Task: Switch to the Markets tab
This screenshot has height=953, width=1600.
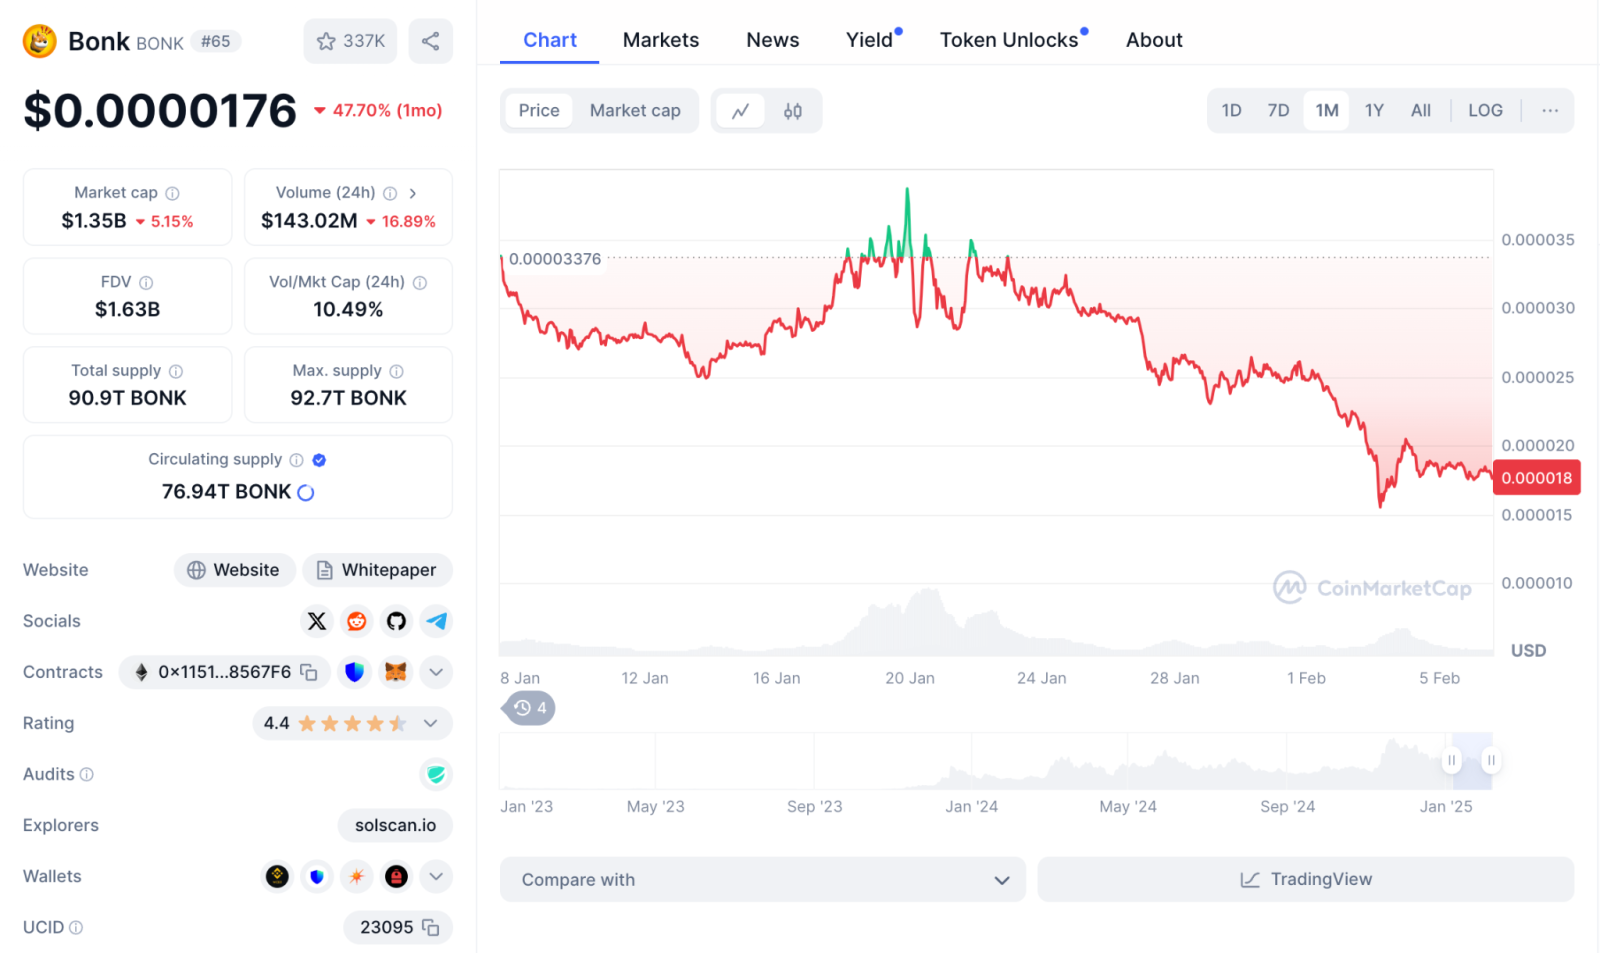Action: coord(661,40)
